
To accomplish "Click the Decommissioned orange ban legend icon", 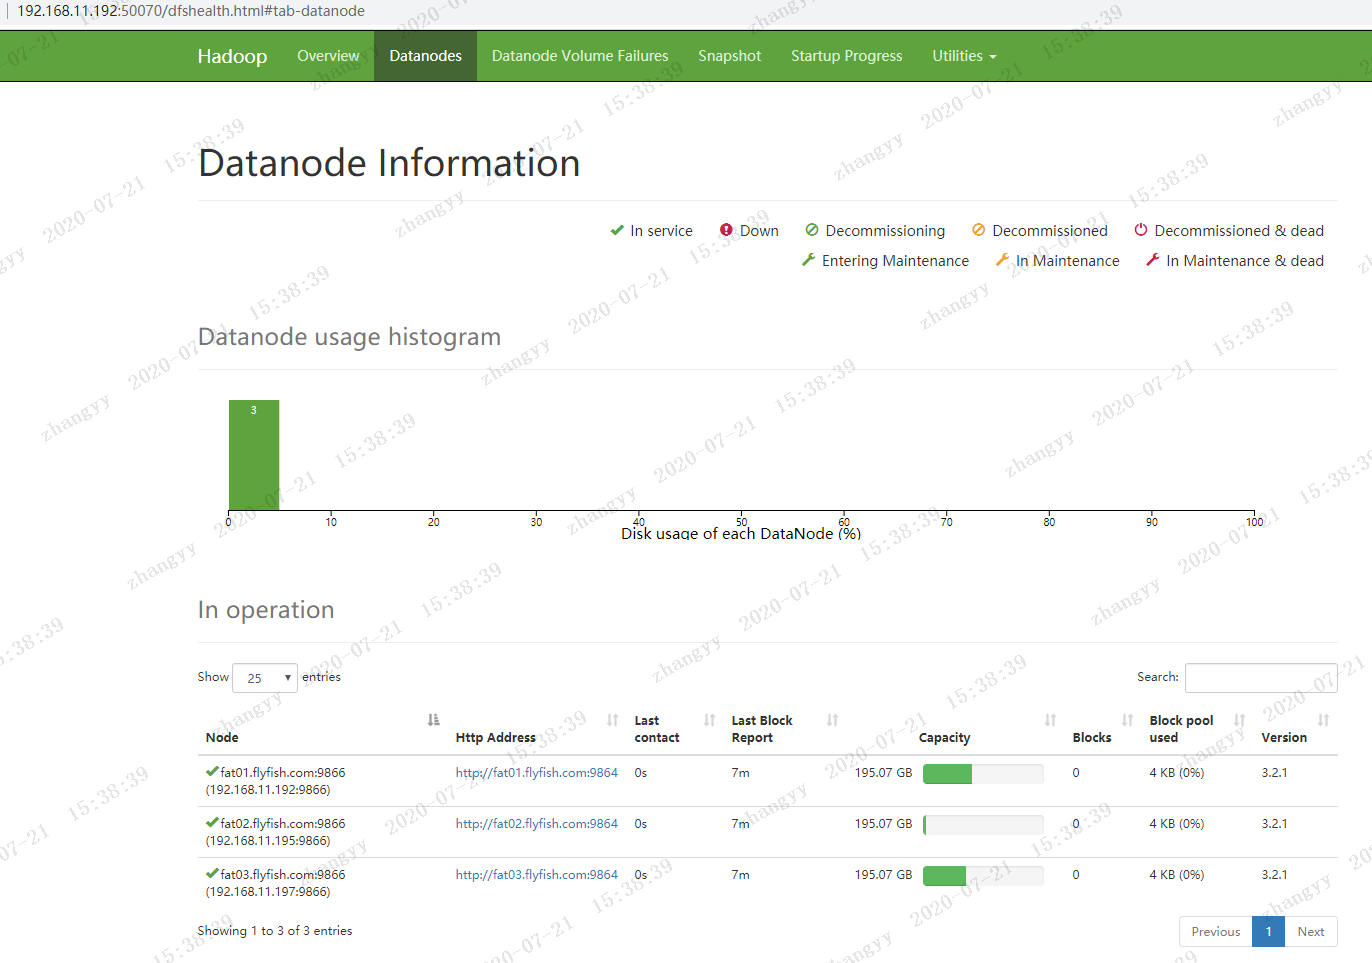I will (x=979, y=230).
